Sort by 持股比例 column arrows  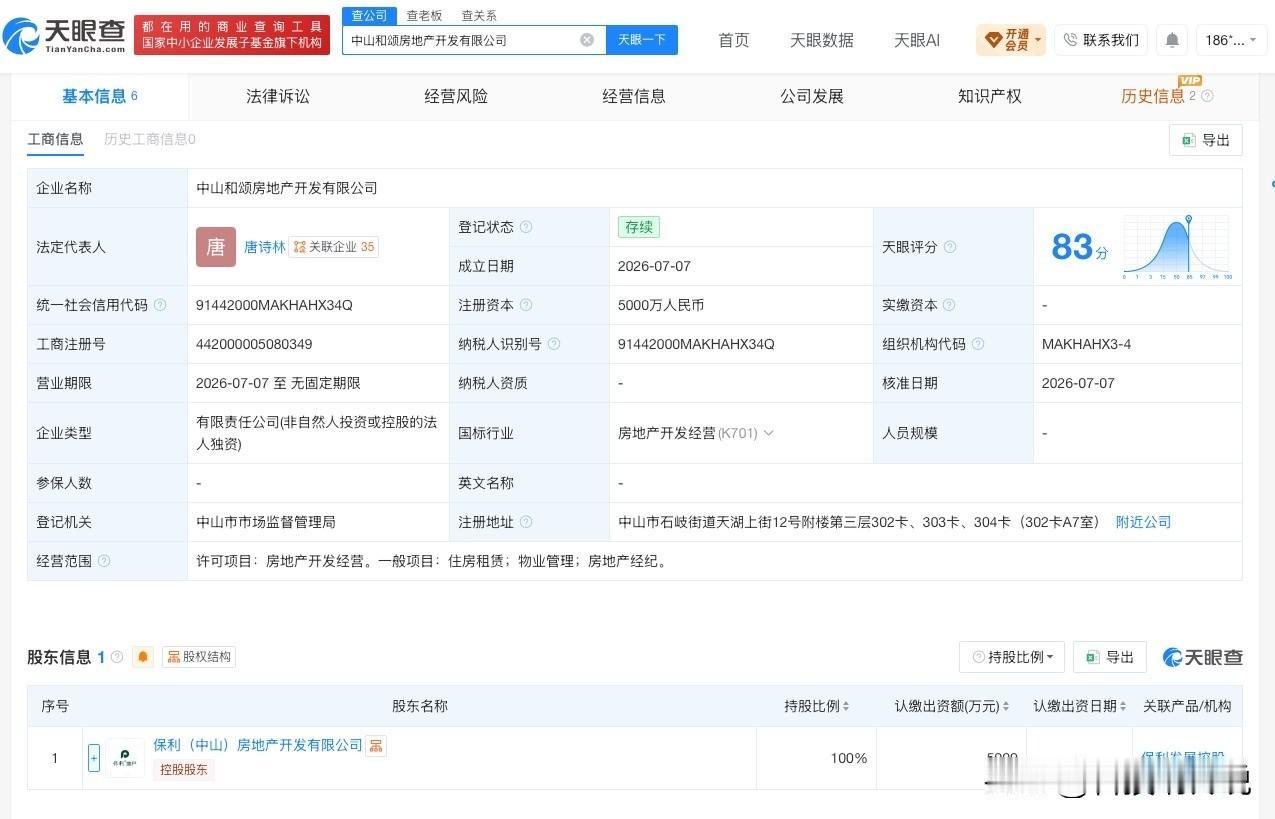click(x=846, y=706)
